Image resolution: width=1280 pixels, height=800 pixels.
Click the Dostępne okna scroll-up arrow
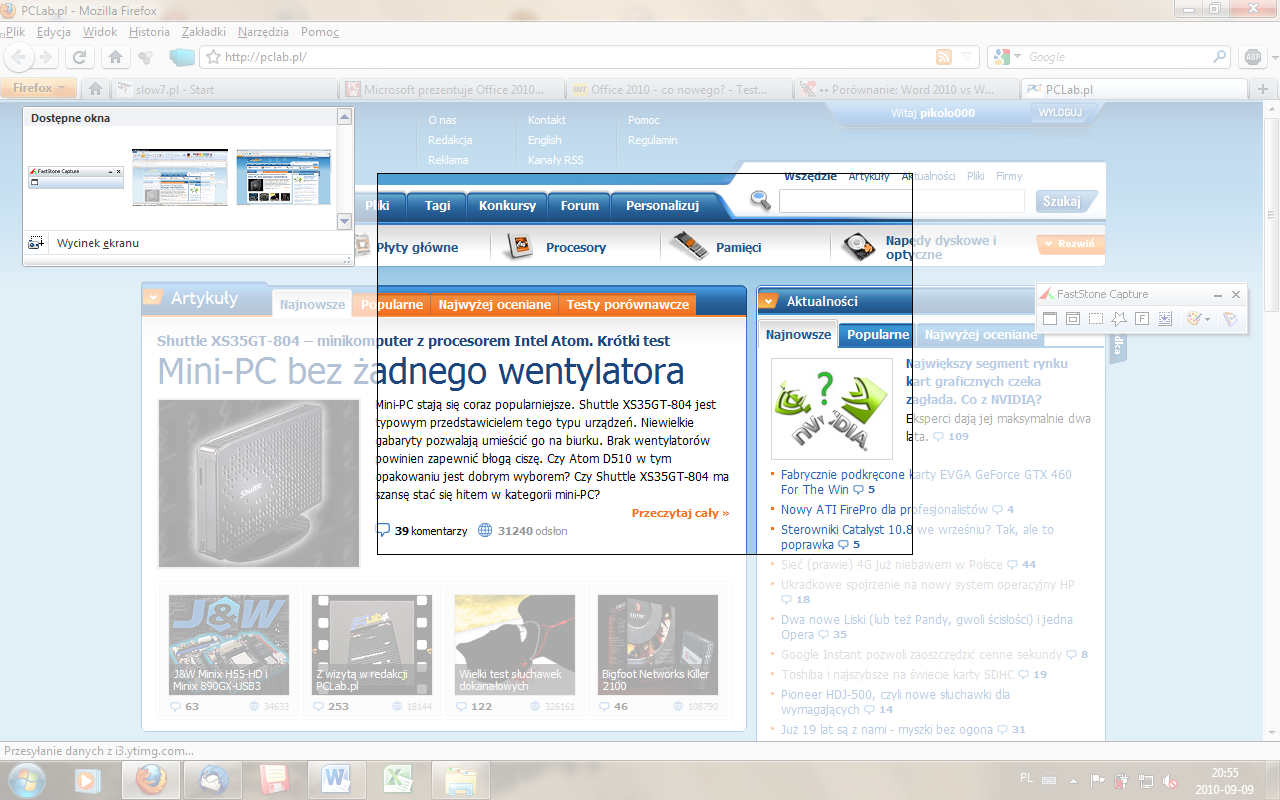pos(345,118)
